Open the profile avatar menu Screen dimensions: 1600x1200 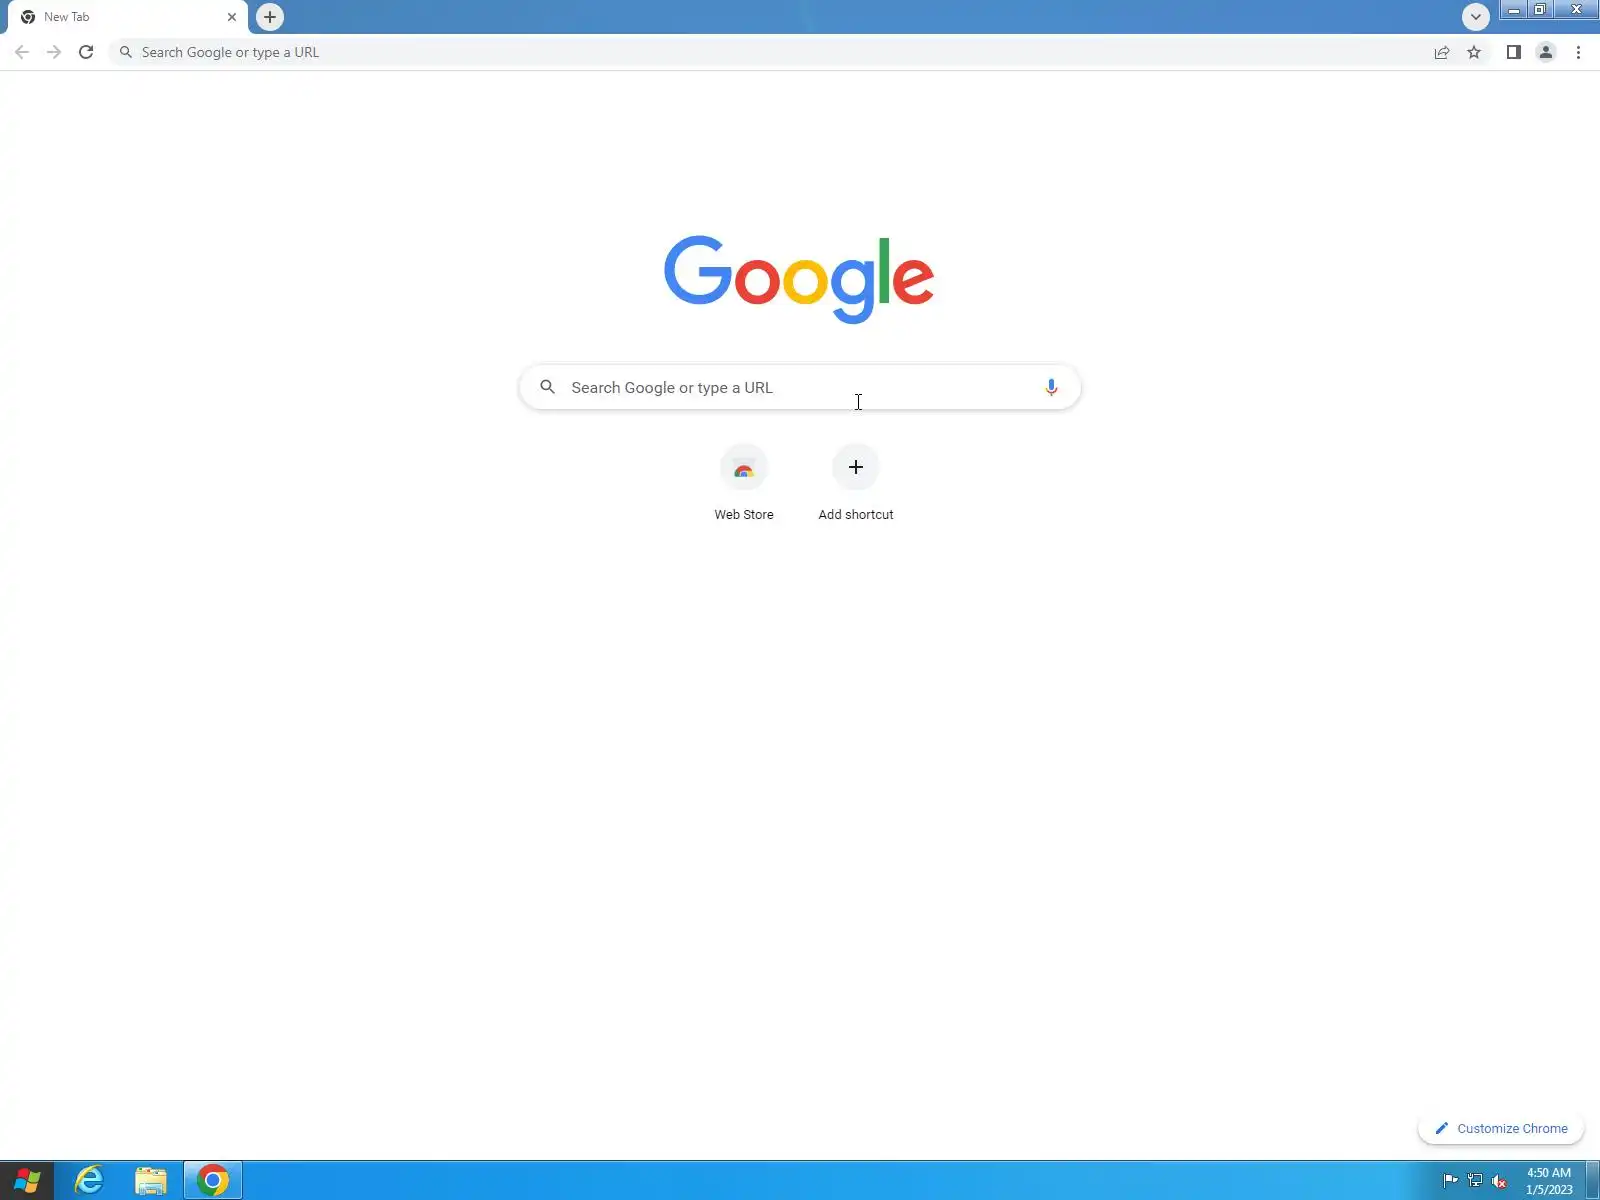pos(1546,52)
